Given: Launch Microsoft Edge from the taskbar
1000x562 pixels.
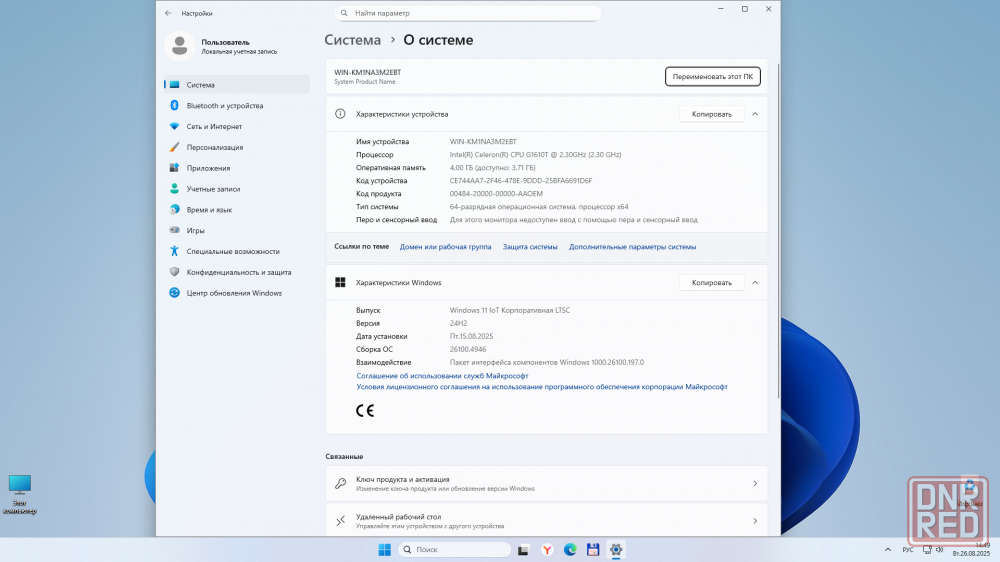Looking at the screenshot, I should 570,549.
